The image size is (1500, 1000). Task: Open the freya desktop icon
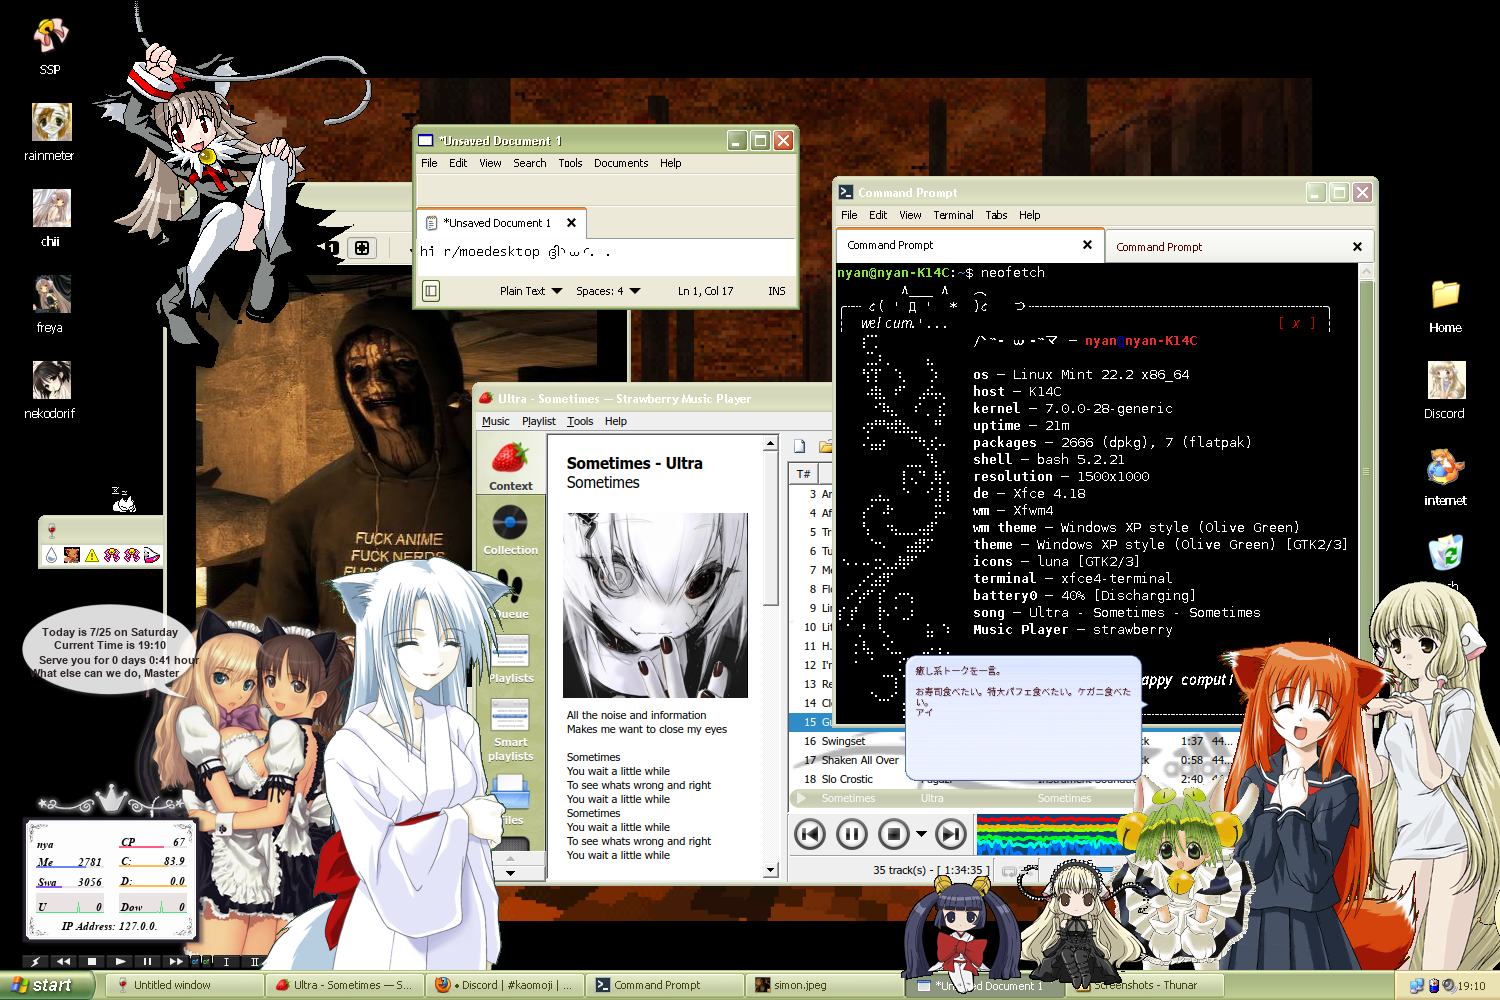50,302
